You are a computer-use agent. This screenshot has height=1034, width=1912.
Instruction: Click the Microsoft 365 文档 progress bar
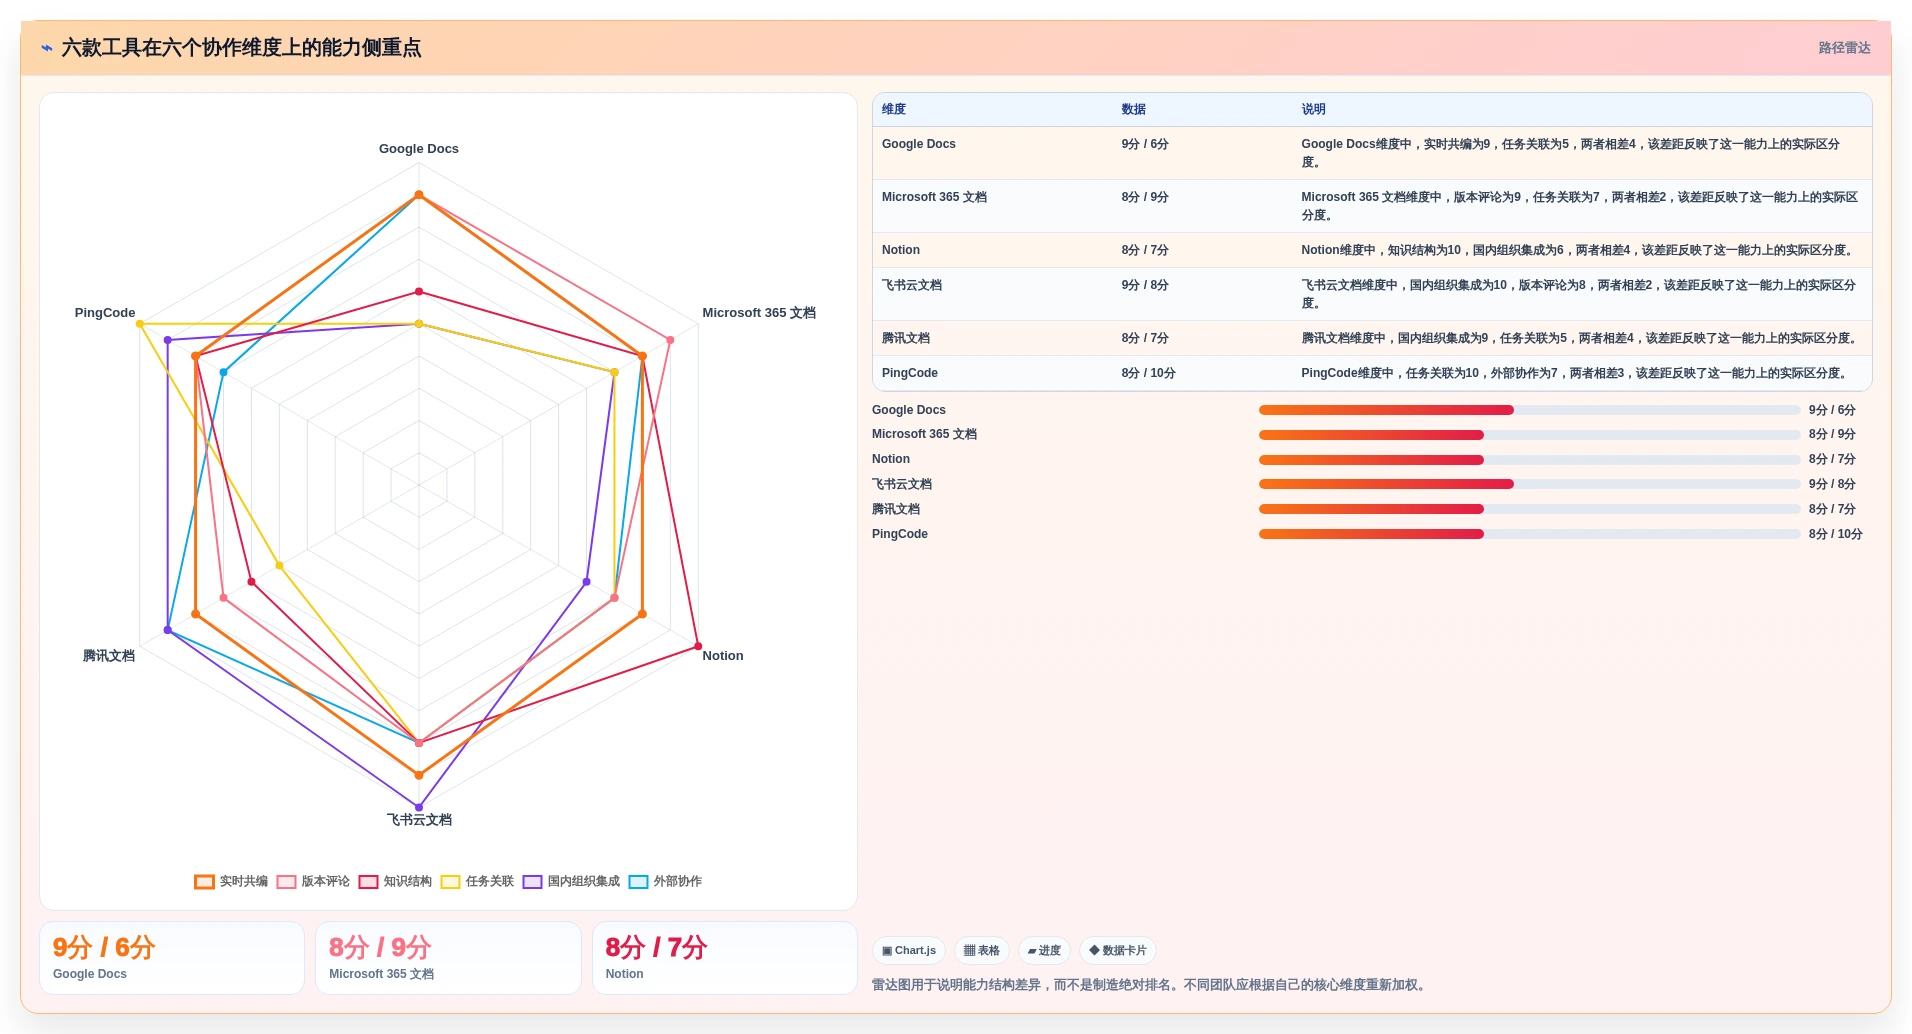1529,435
